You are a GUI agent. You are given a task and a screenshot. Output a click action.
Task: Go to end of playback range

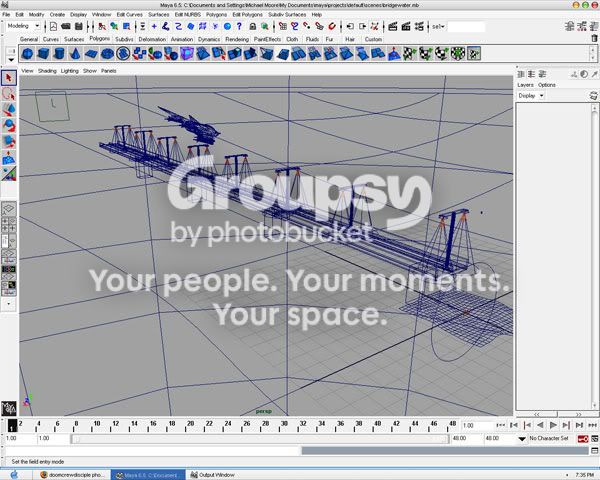click(x=592, y=425)
